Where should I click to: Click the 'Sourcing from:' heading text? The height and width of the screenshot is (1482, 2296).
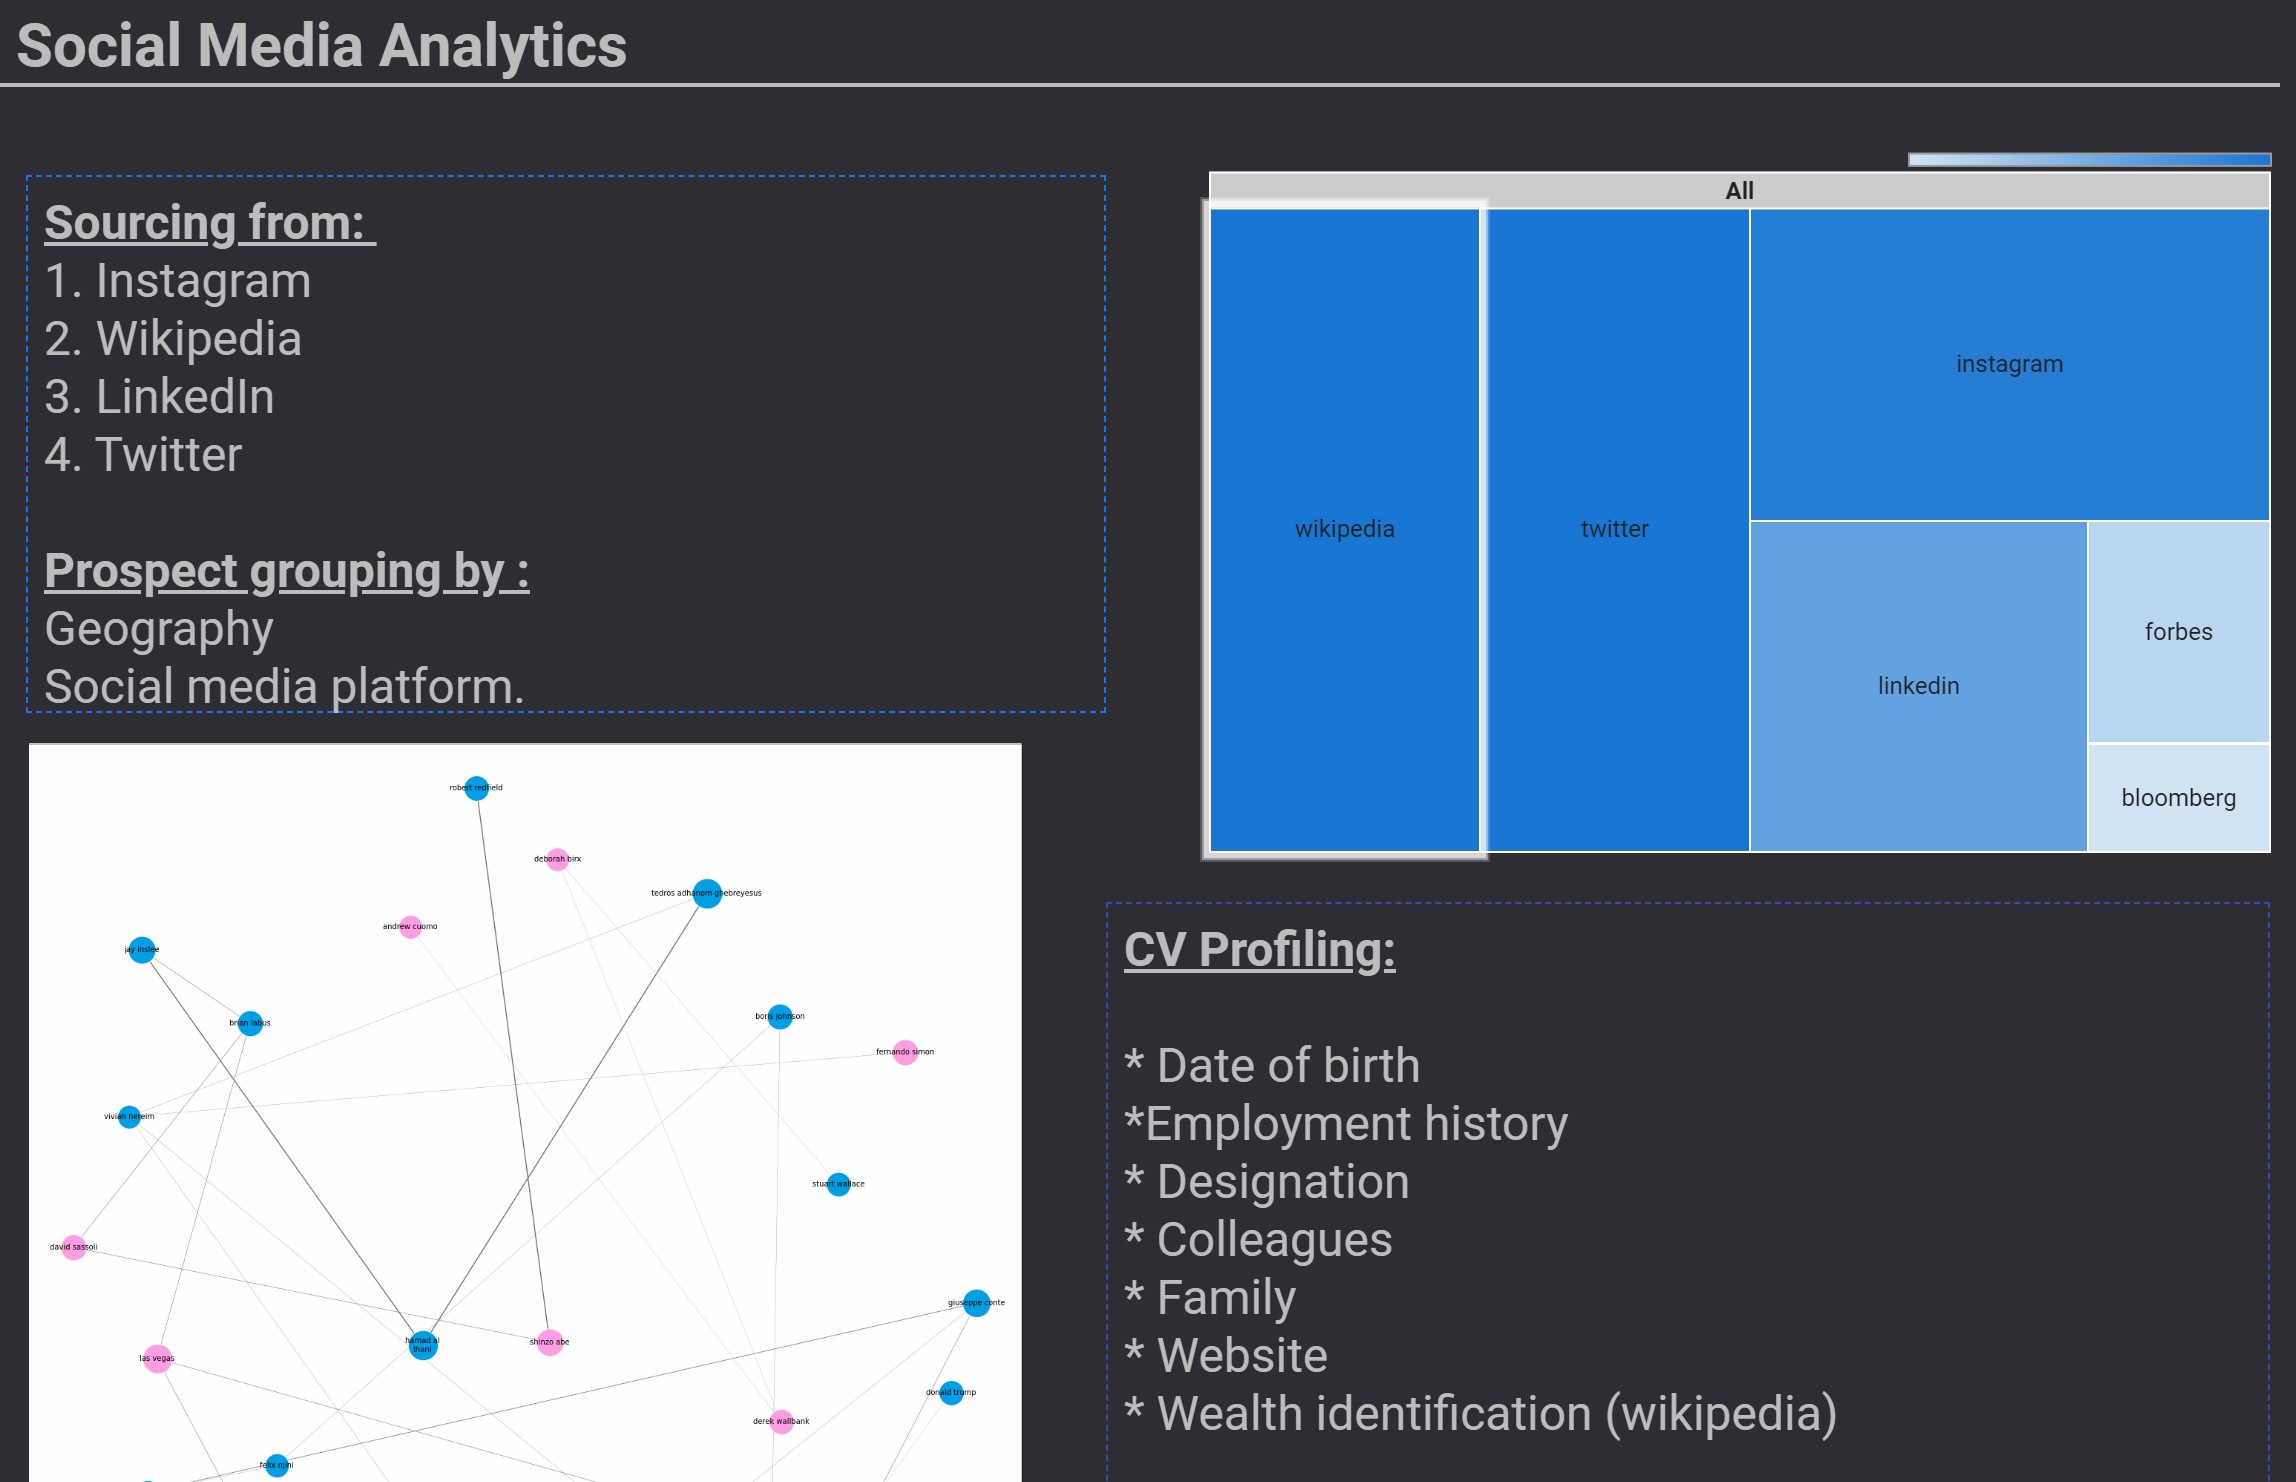(209, 223)
